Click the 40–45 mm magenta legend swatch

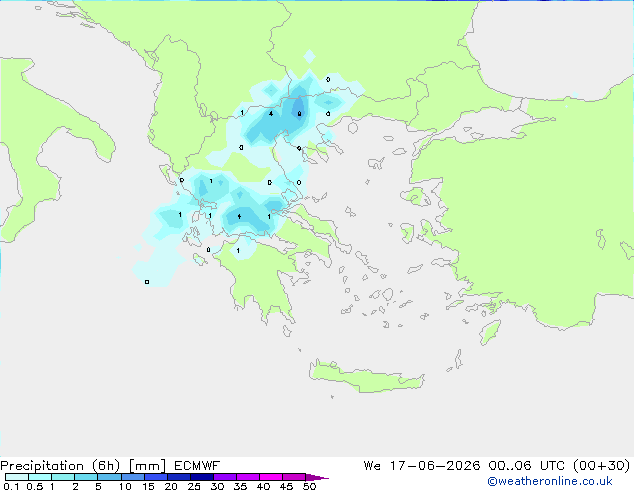click(271, 477)
